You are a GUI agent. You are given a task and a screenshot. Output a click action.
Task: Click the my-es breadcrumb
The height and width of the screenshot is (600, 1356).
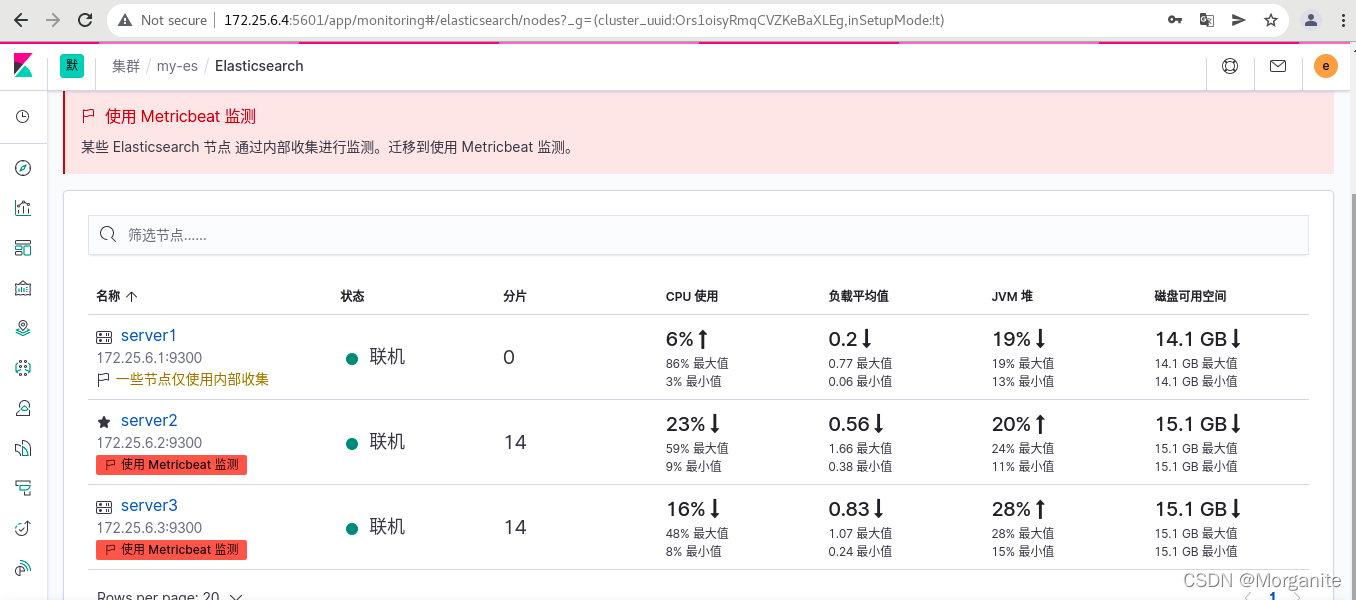(x=177, y=66)
